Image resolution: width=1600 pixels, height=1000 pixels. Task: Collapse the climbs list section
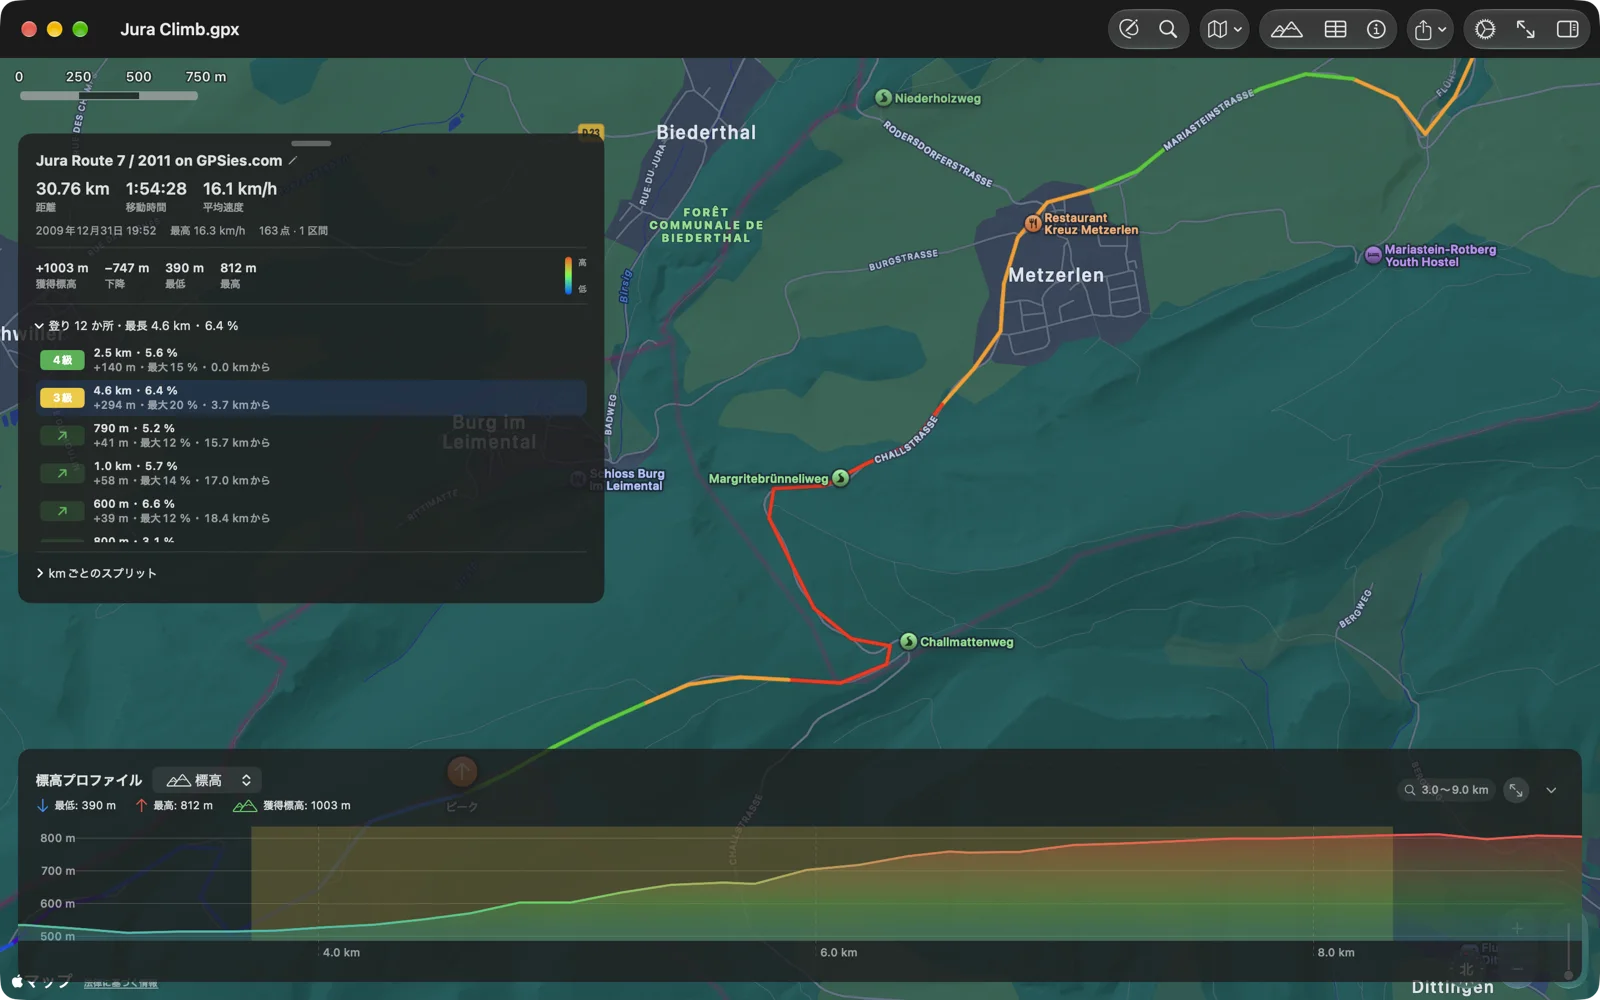pos(39,326)
